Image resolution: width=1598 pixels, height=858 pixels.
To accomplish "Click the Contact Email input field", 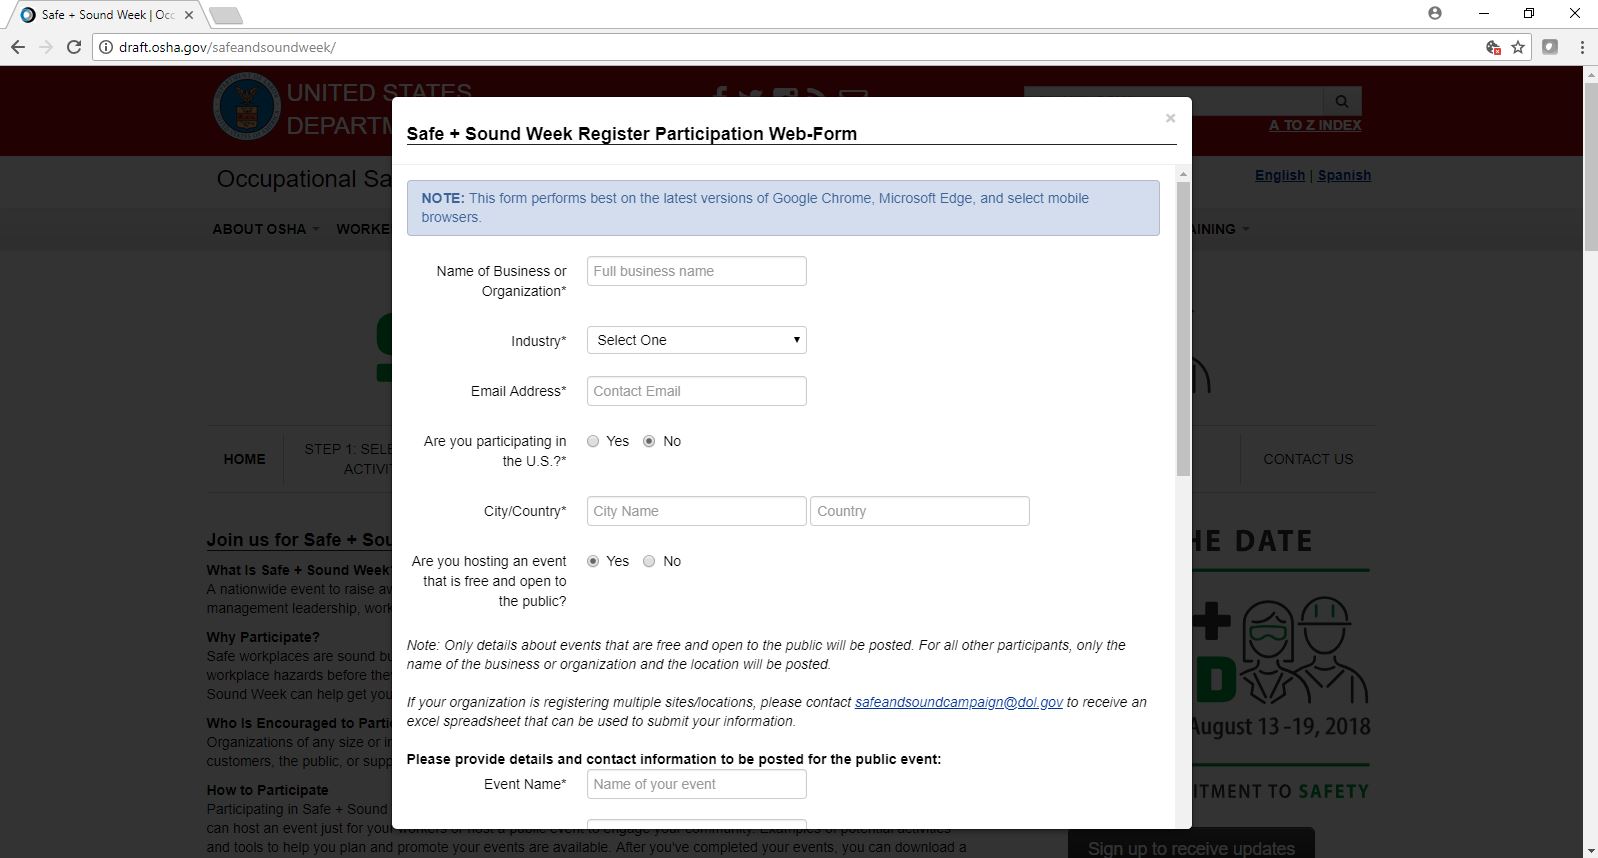I will 697,391.
